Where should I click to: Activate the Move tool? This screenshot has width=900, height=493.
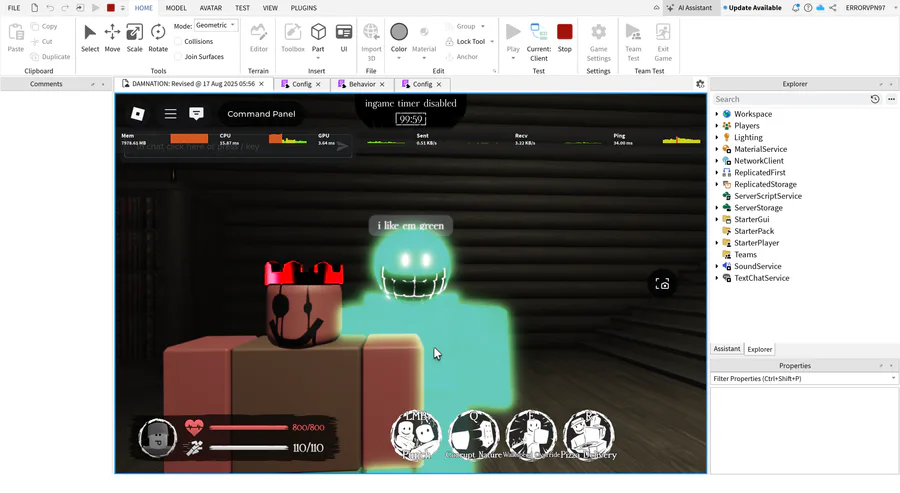click(x=112, y=38)
